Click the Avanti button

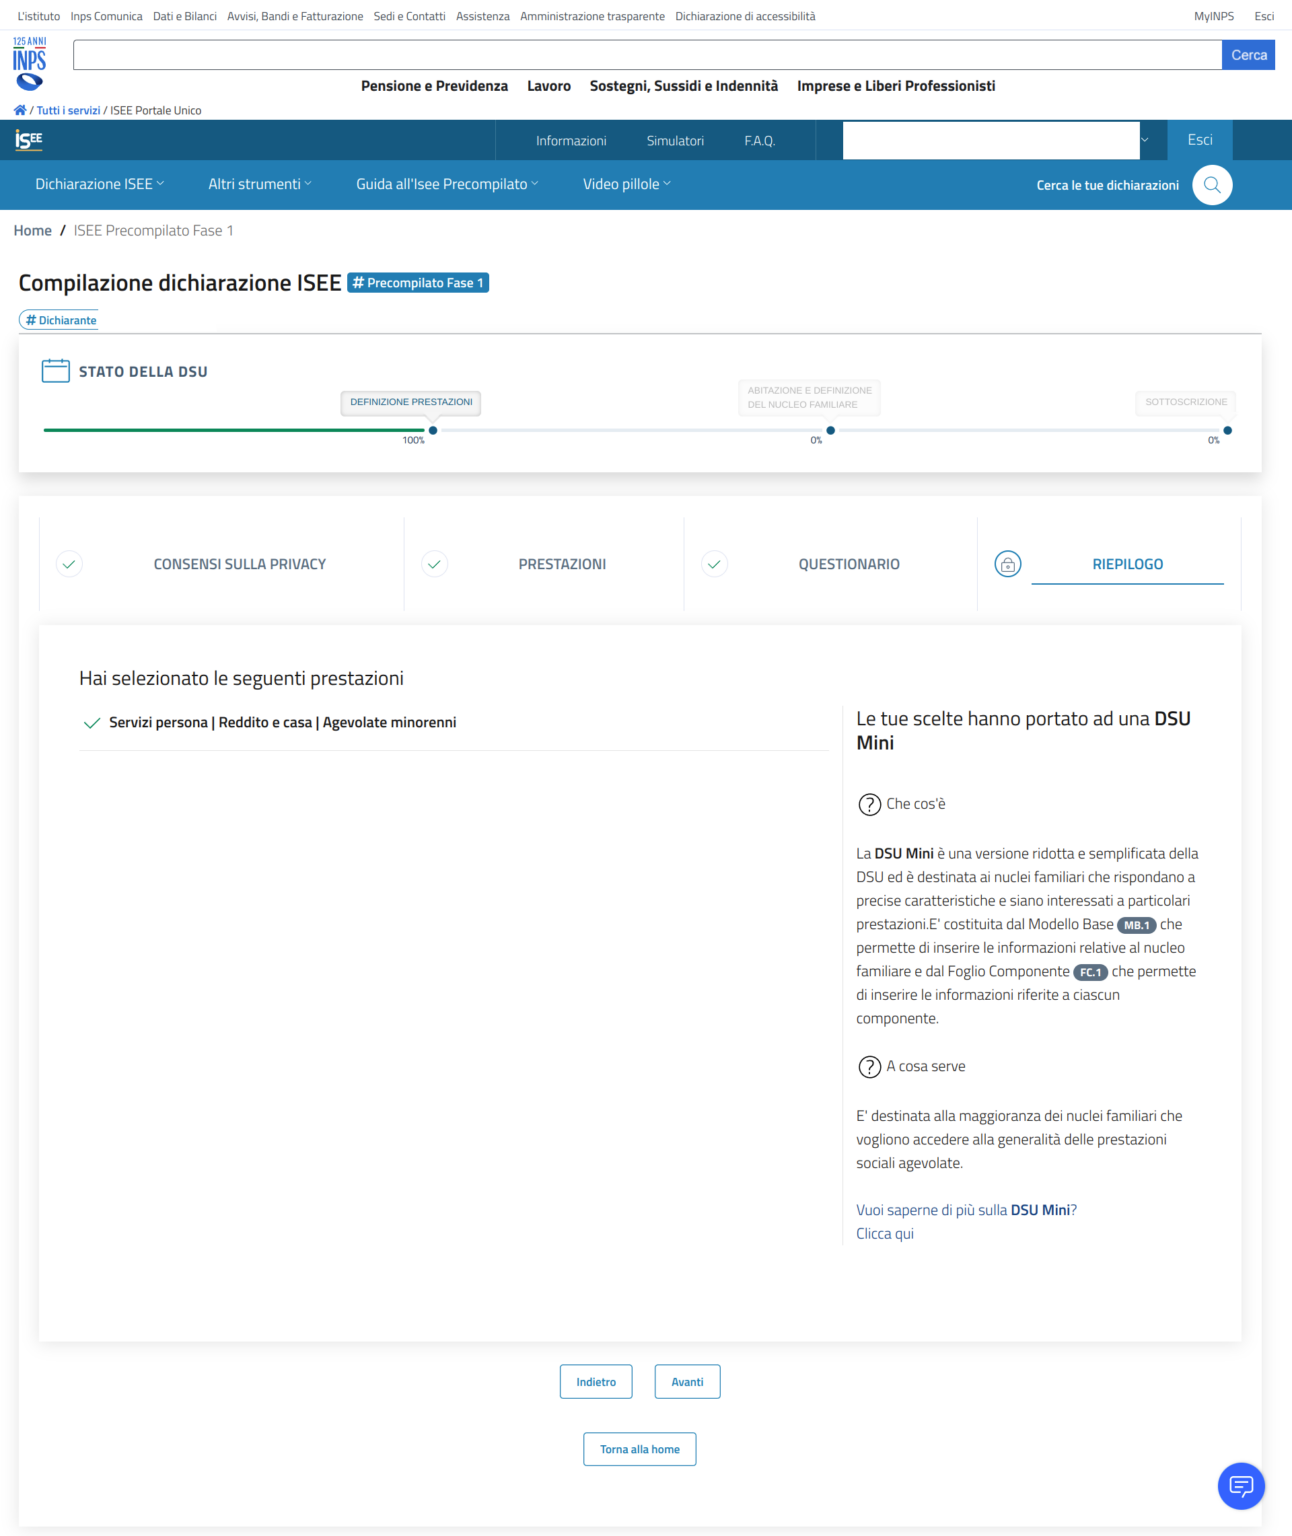pos(687,1382)
